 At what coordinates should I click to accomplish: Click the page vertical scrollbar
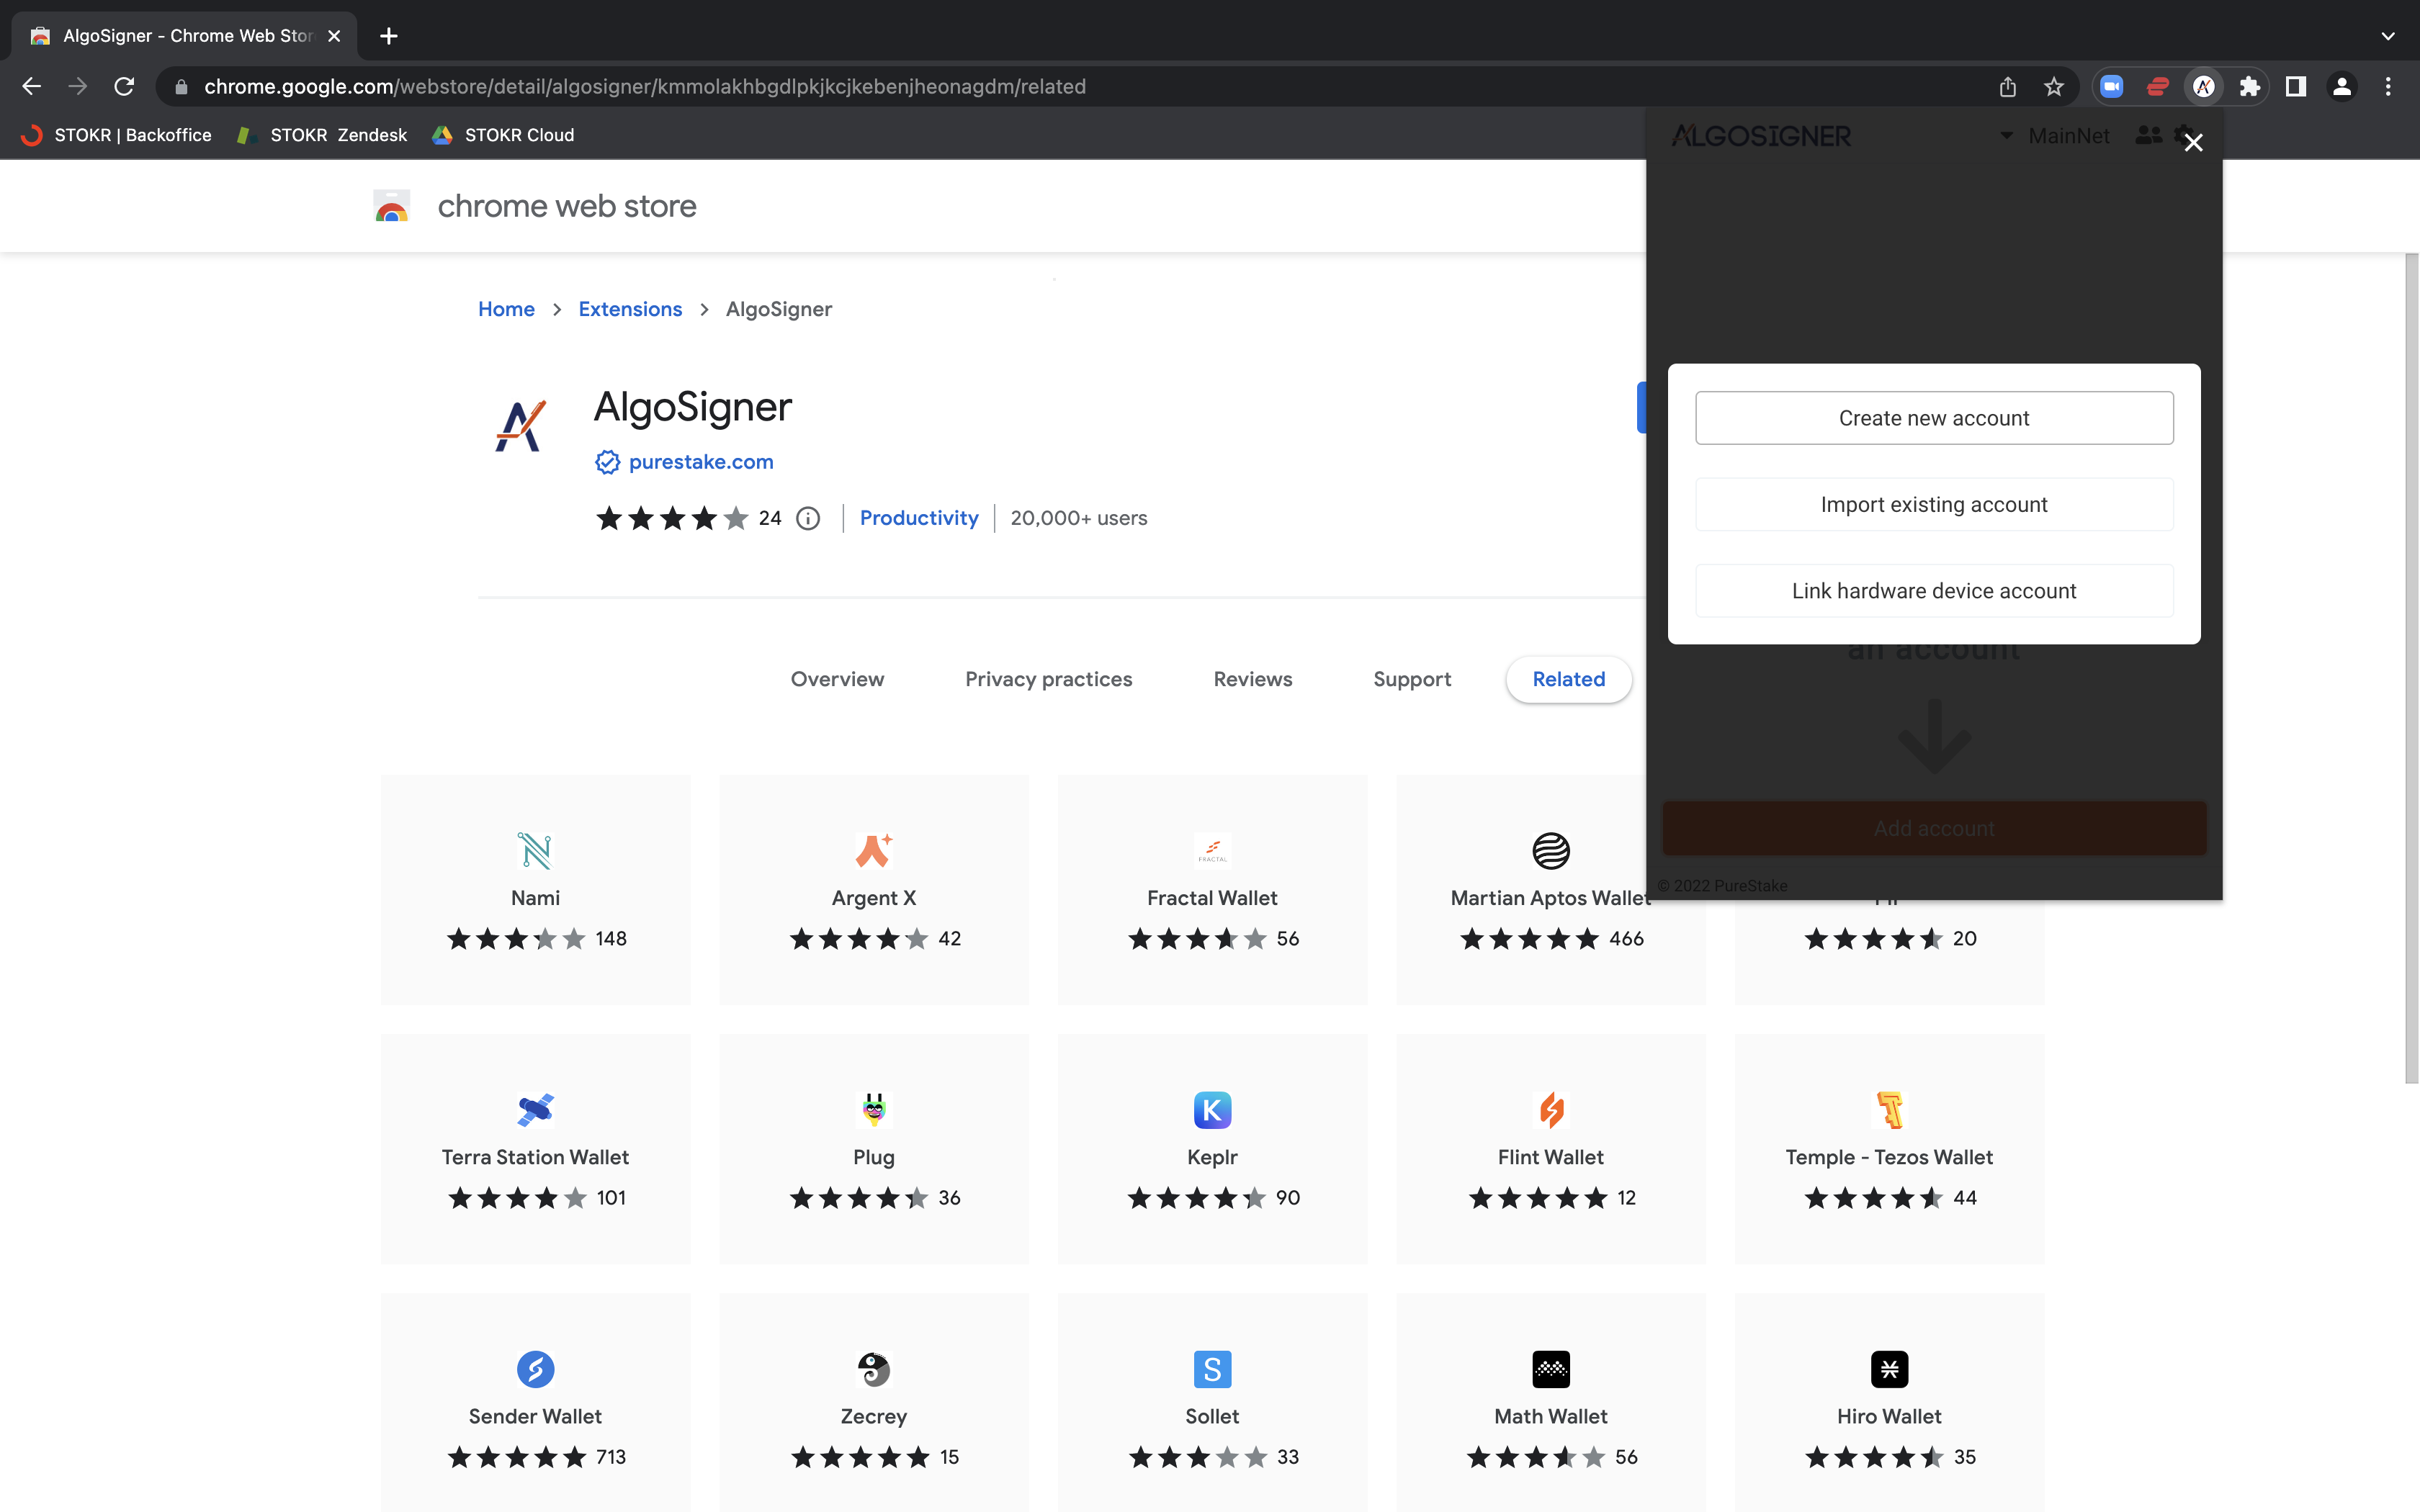(2411, 668)
